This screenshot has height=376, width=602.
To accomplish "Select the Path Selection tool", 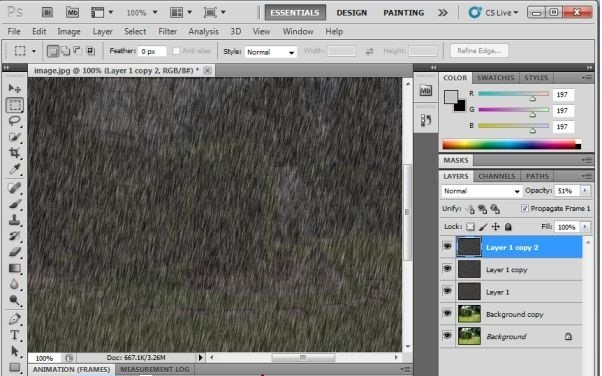I will coord(15,351).
